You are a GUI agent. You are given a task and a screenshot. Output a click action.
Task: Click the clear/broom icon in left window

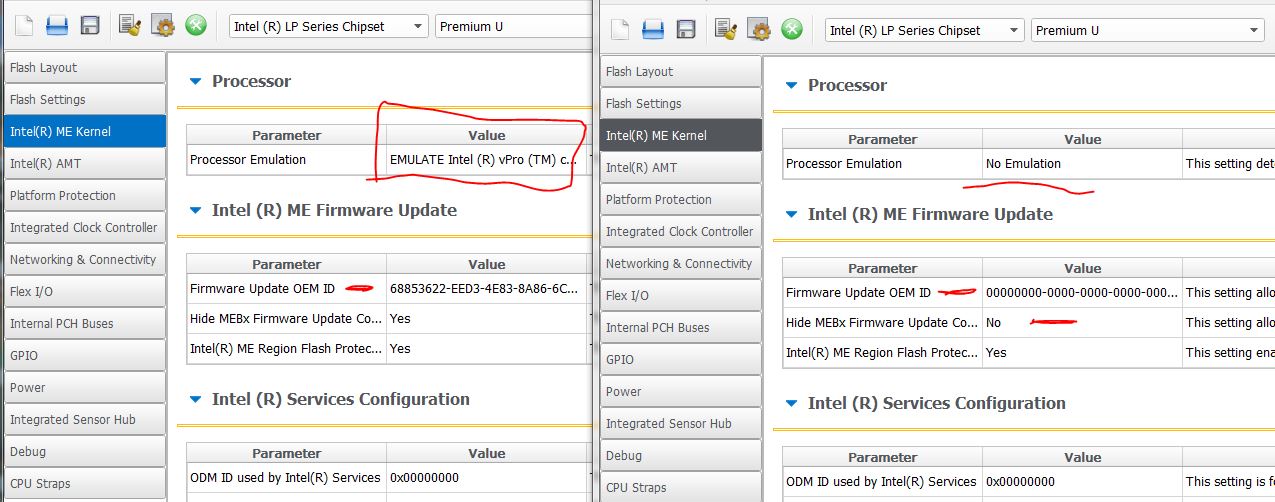click(x=129, y=26)
